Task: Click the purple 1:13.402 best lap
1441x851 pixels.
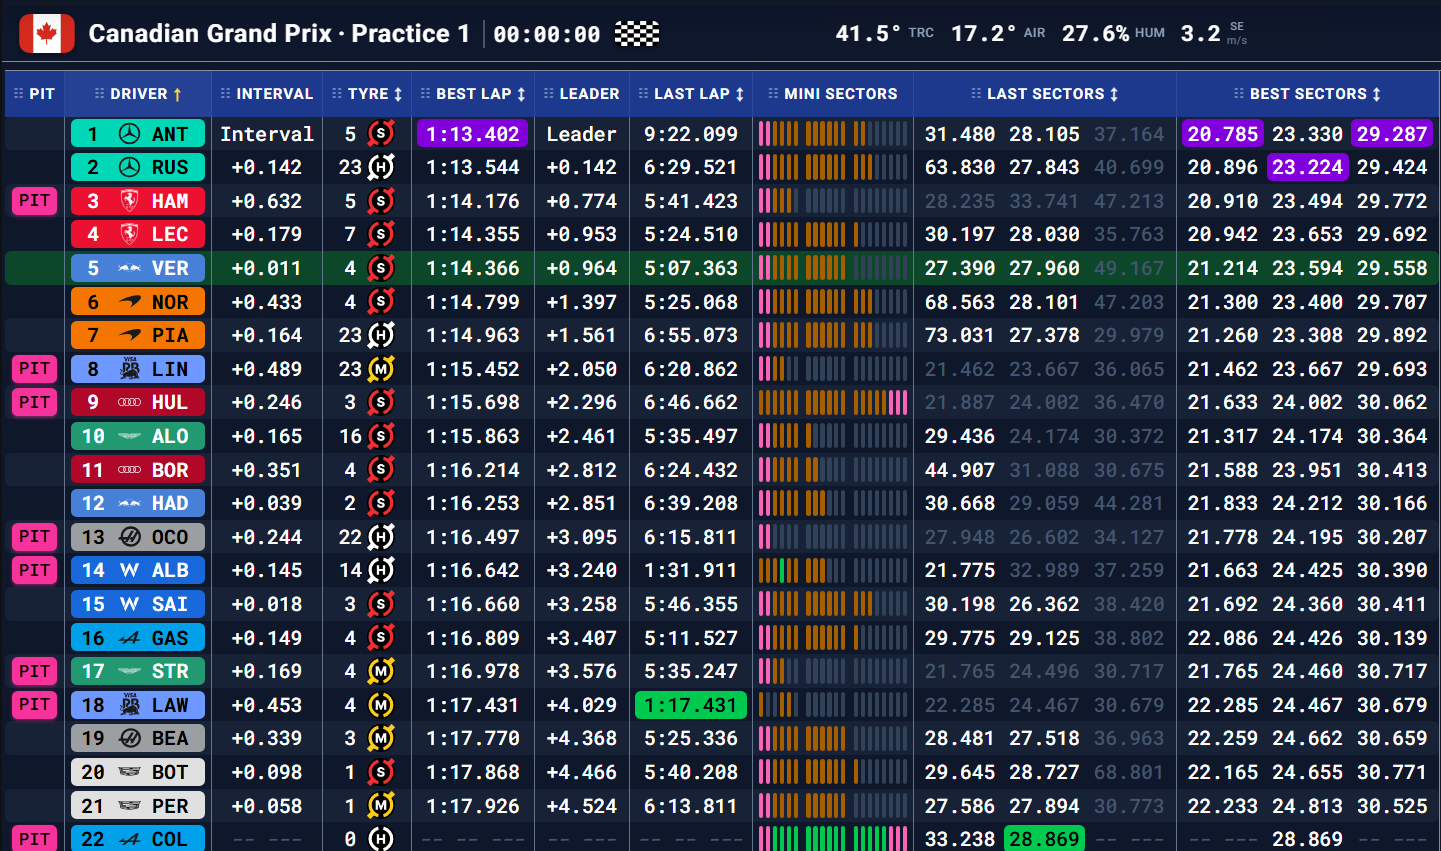Action: tap(473, 134)
